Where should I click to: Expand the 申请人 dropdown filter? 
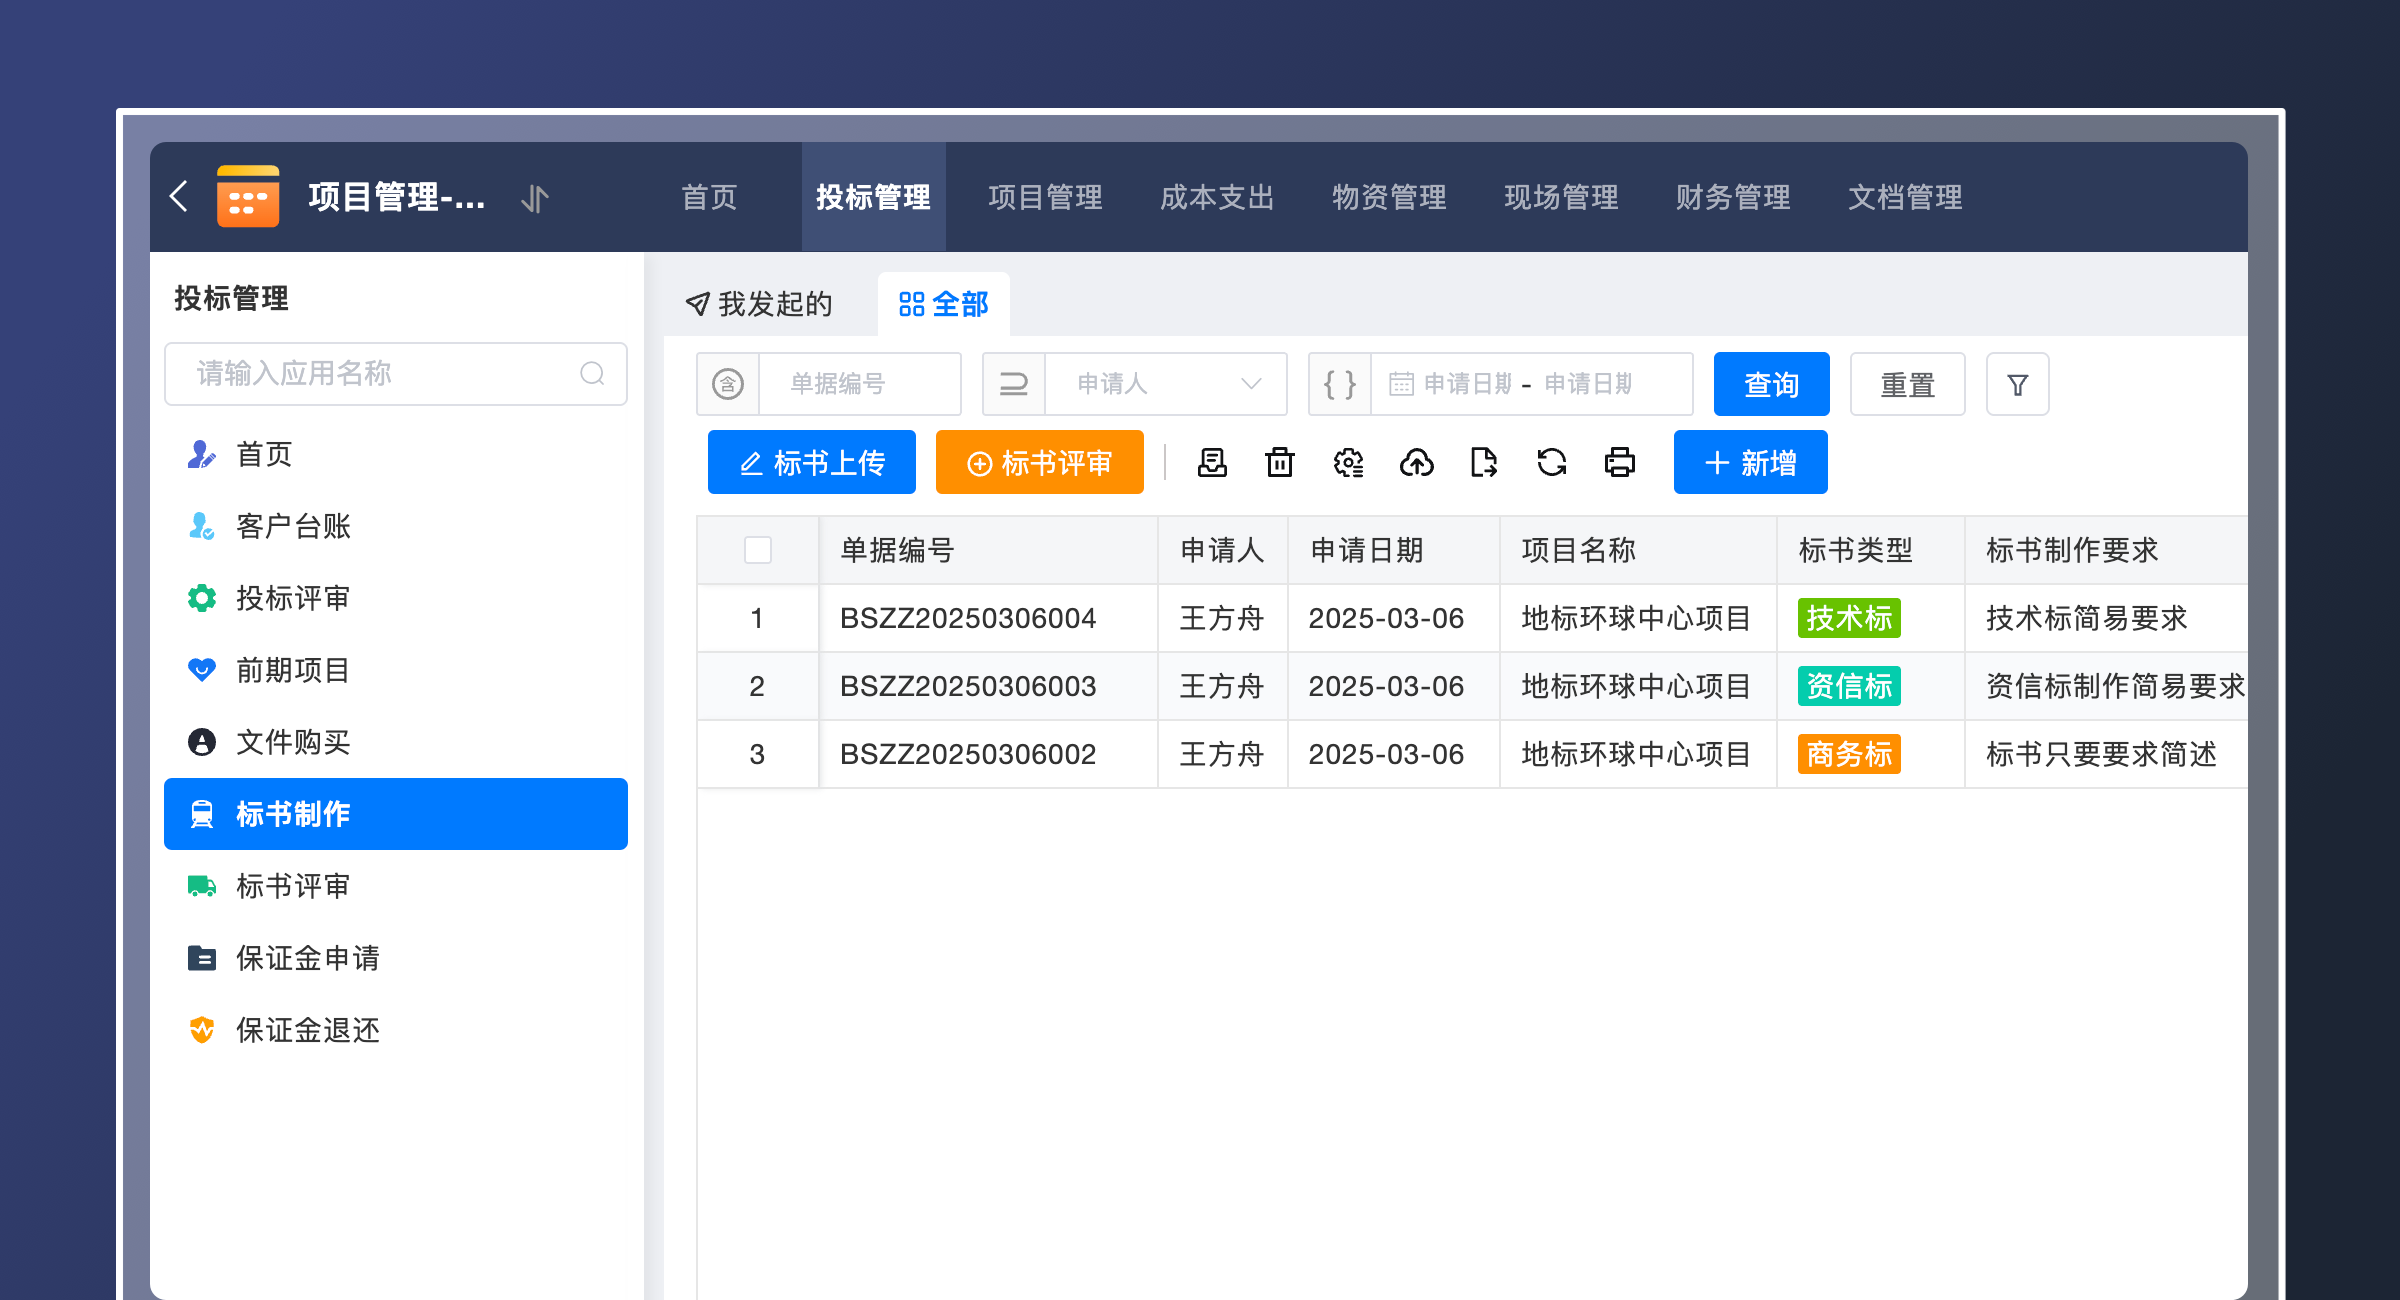click(x=1165, y=384)
